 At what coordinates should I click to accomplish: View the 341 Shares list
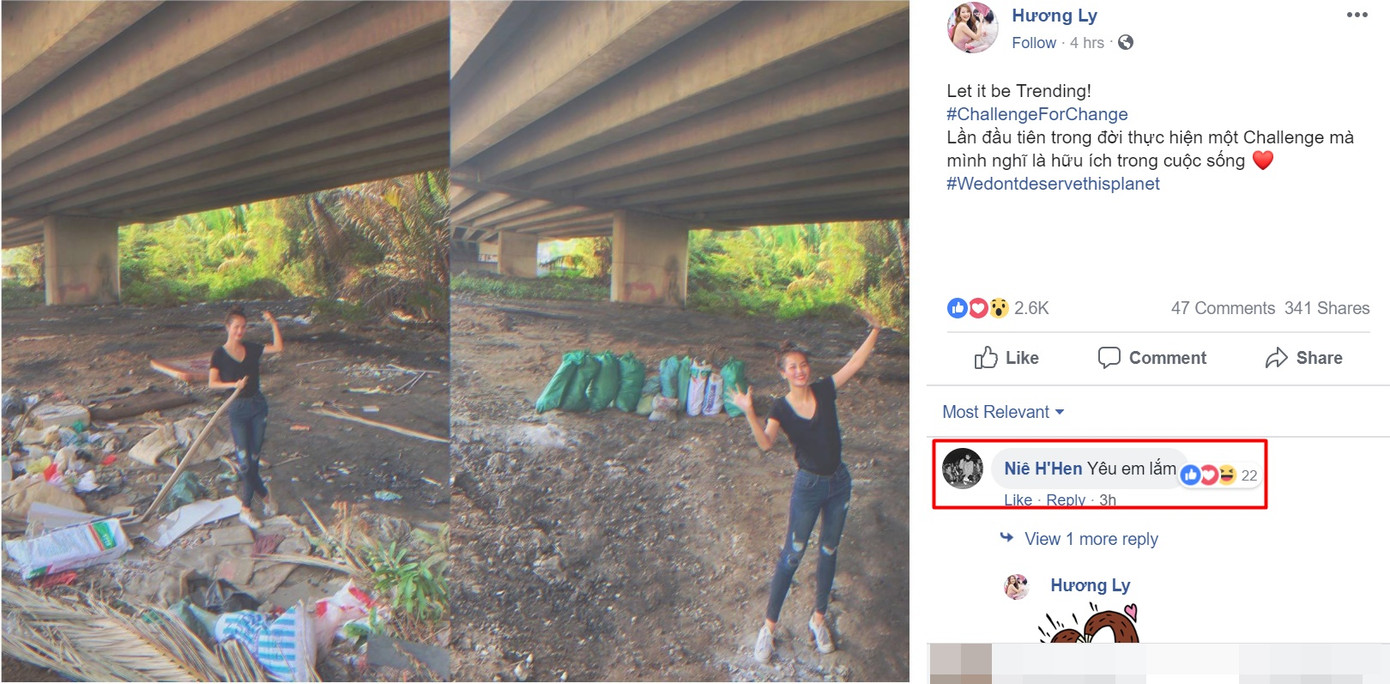click(x=1327, y=308)
